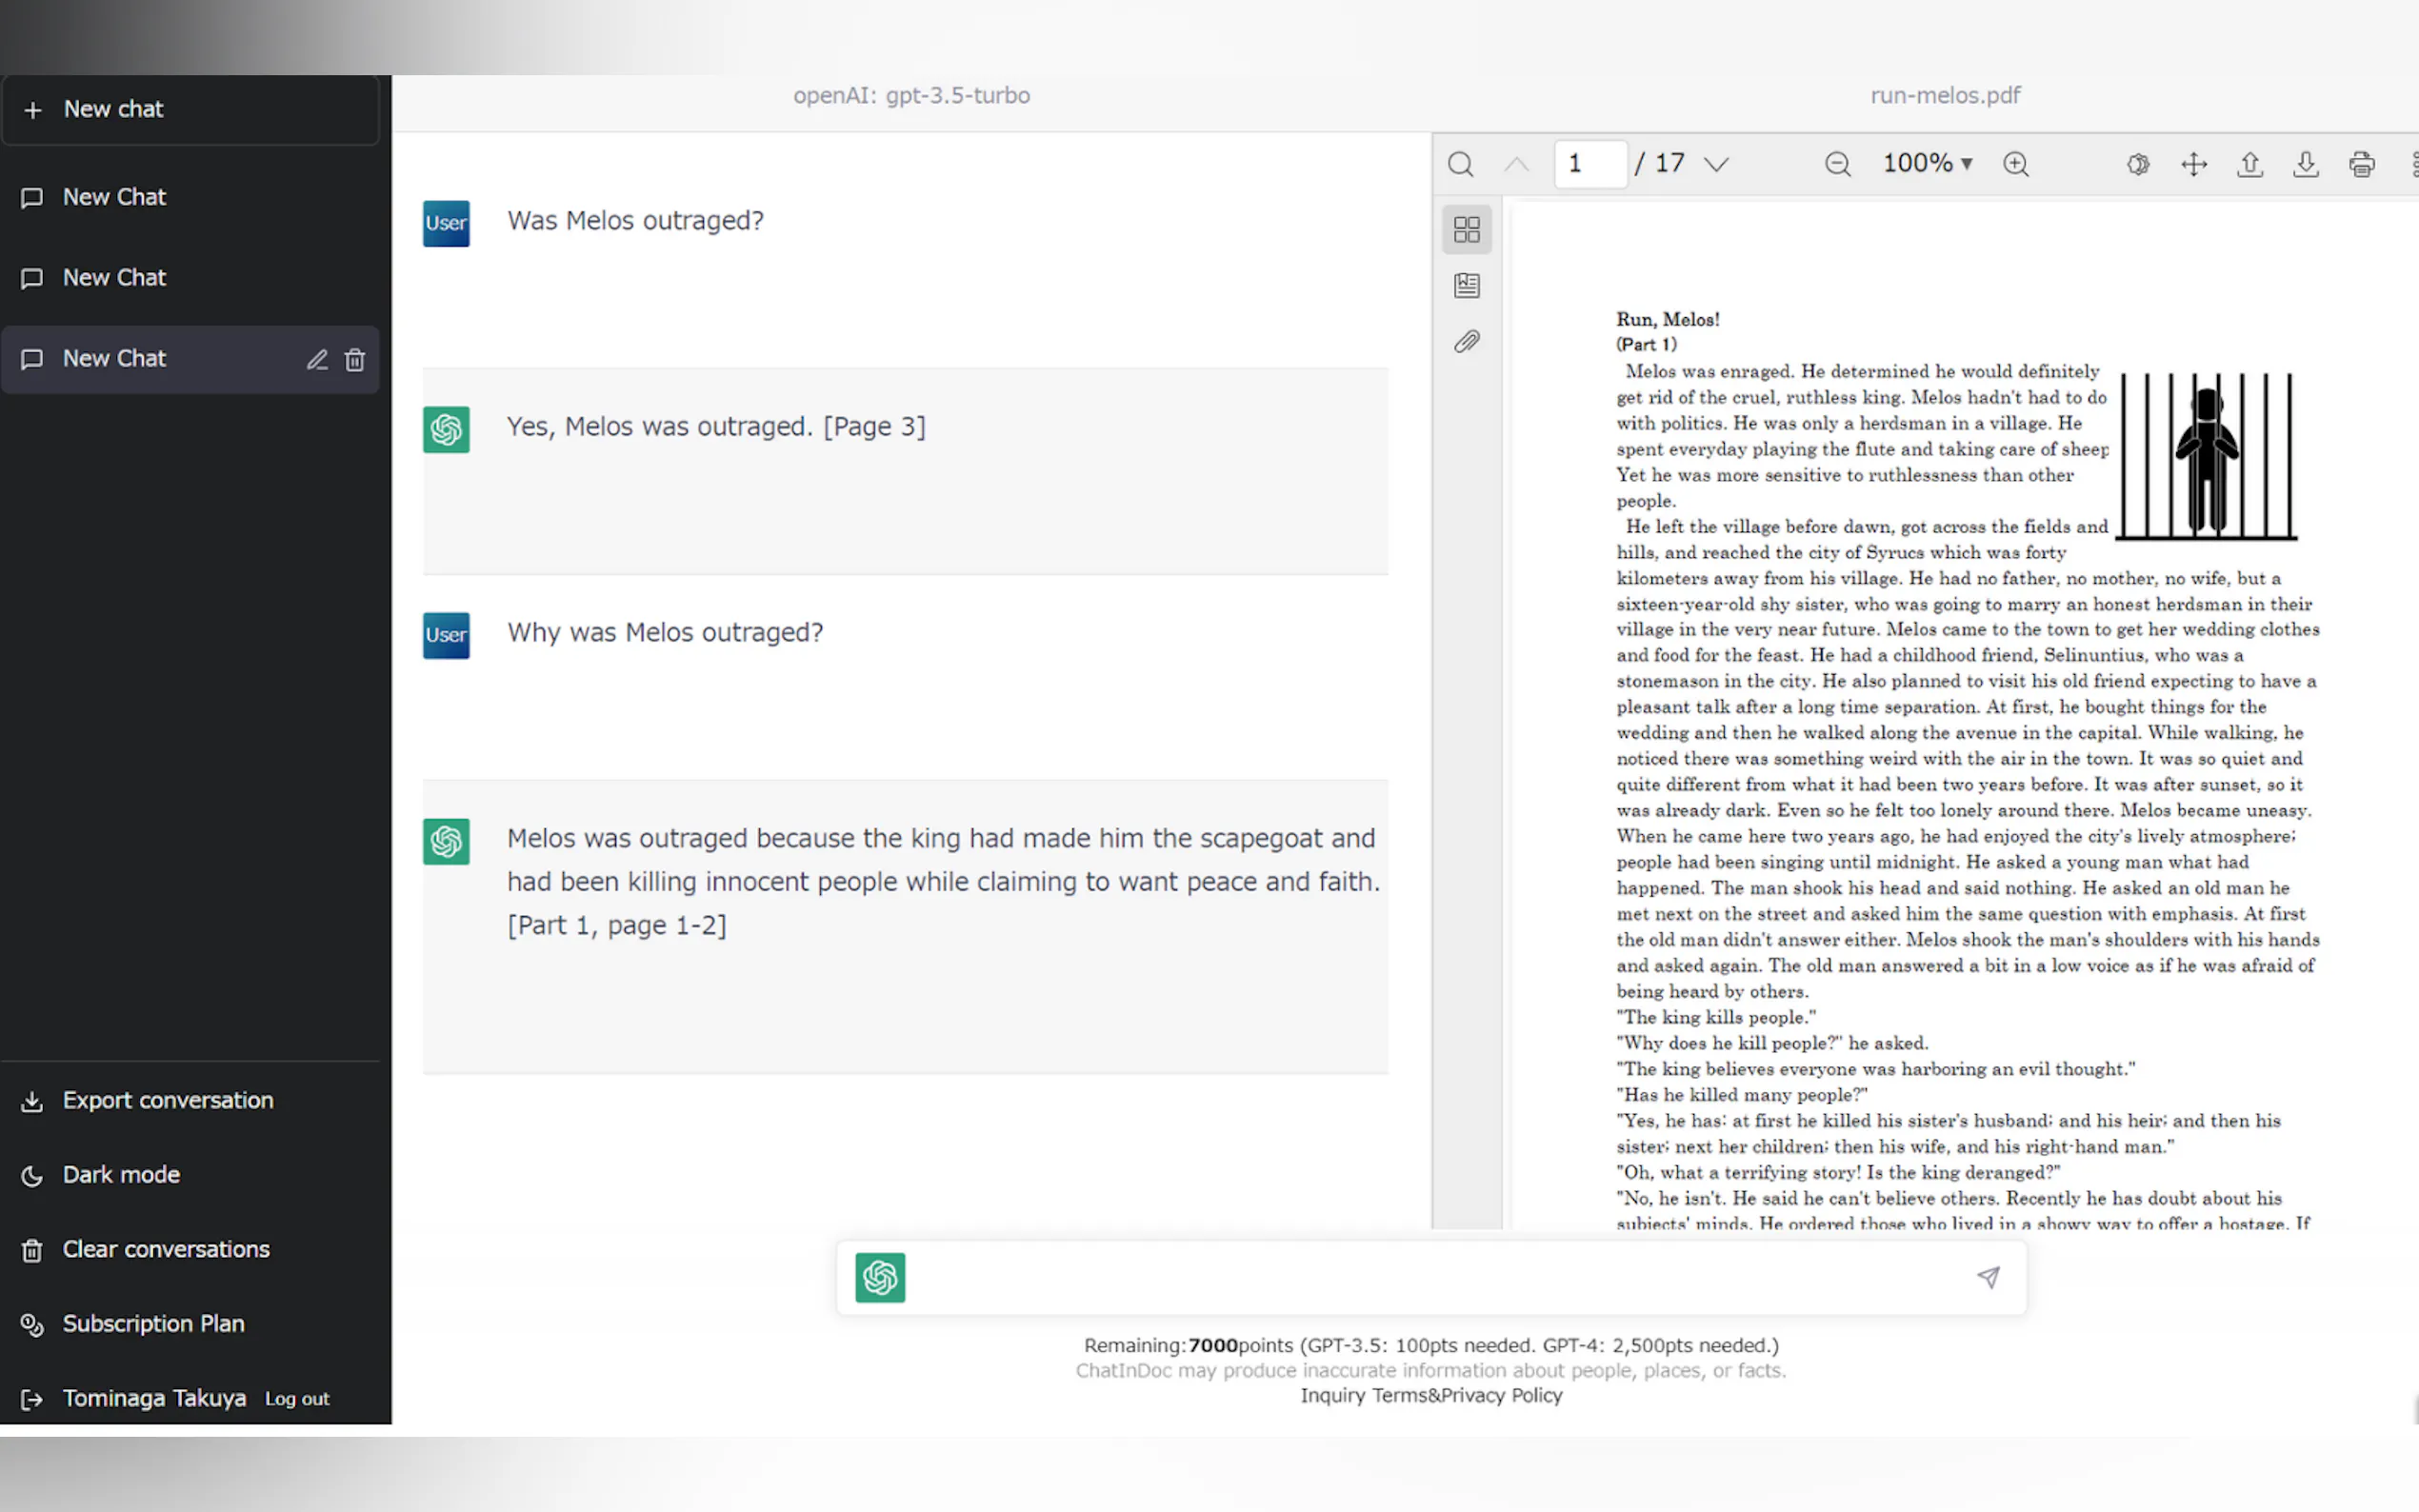Toggle Dark mode
Screen dimensions: 2419x1512
(x=120, y=1175)
